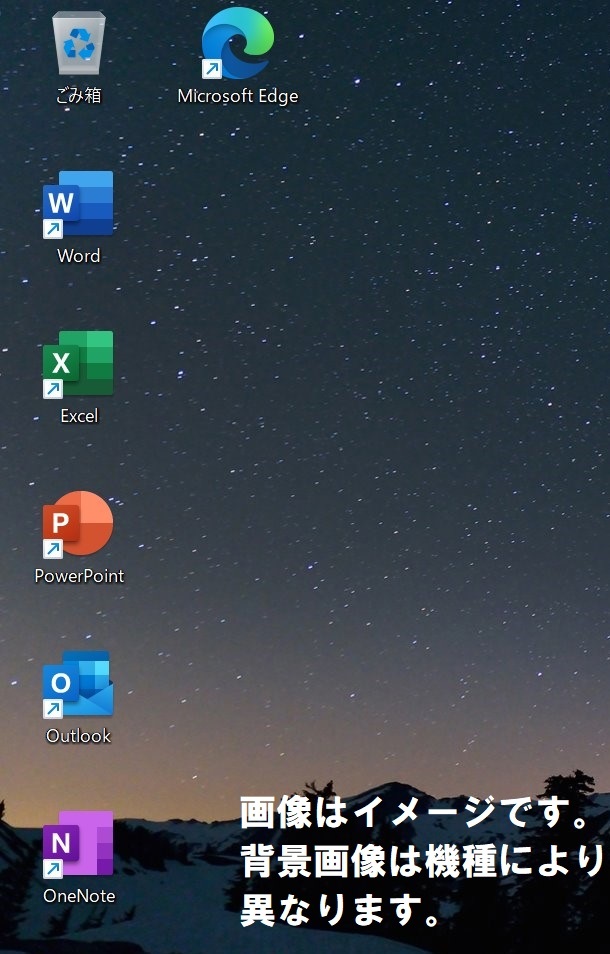
Task: Click the "ごみ箱" icon label
Action: 78,96
